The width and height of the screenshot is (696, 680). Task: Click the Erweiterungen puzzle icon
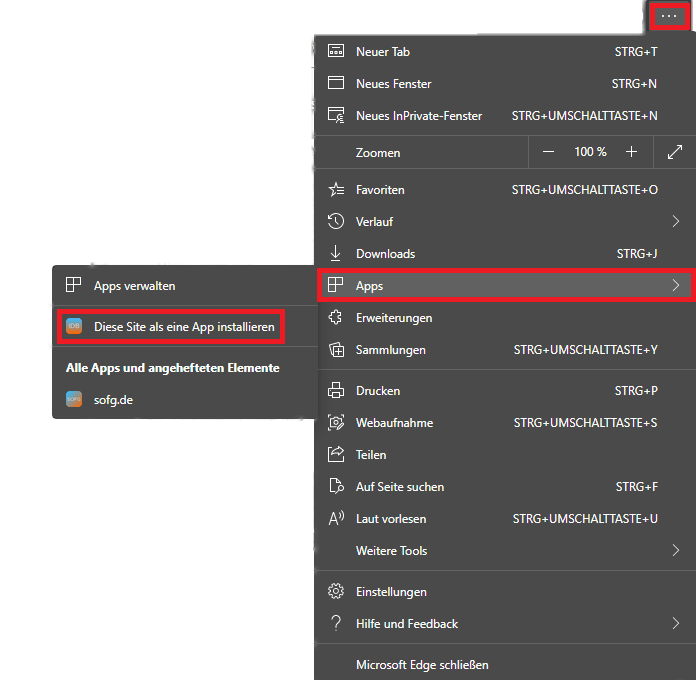tap(336, 318)
